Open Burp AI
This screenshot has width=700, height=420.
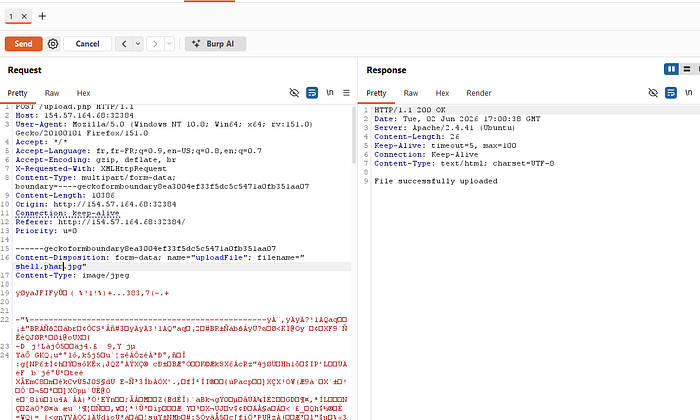(x=215, y=44)
